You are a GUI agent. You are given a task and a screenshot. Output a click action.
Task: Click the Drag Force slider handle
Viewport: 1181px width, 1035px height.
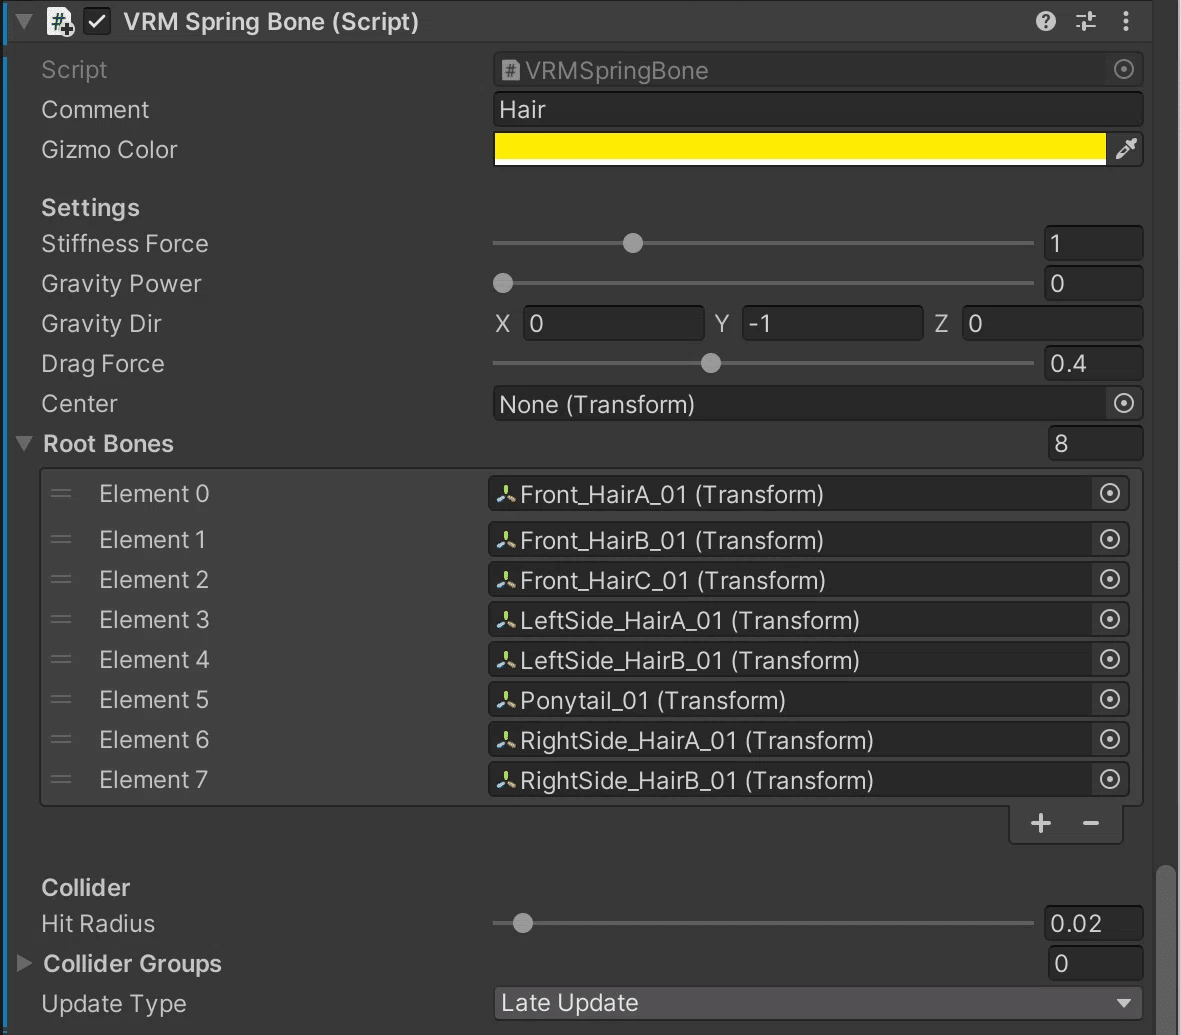coord(711,364)
